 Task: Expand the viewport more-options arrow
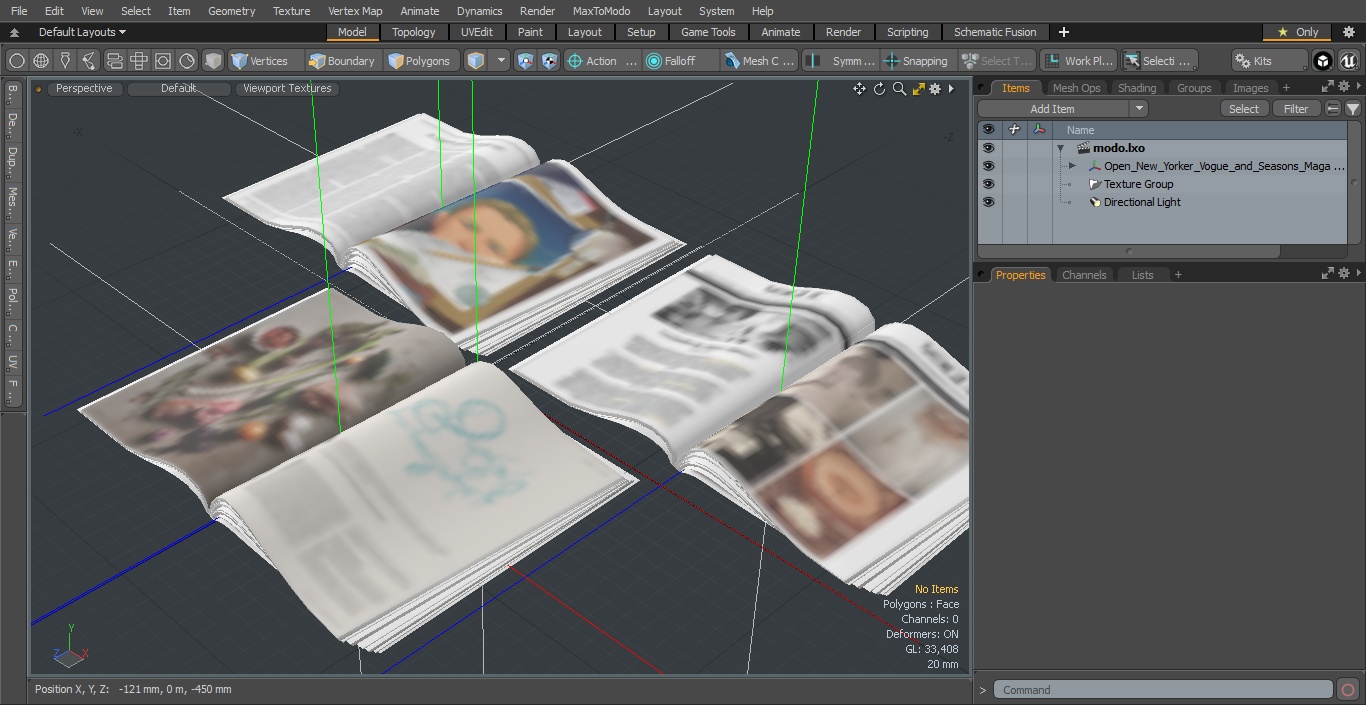[951, 89]
